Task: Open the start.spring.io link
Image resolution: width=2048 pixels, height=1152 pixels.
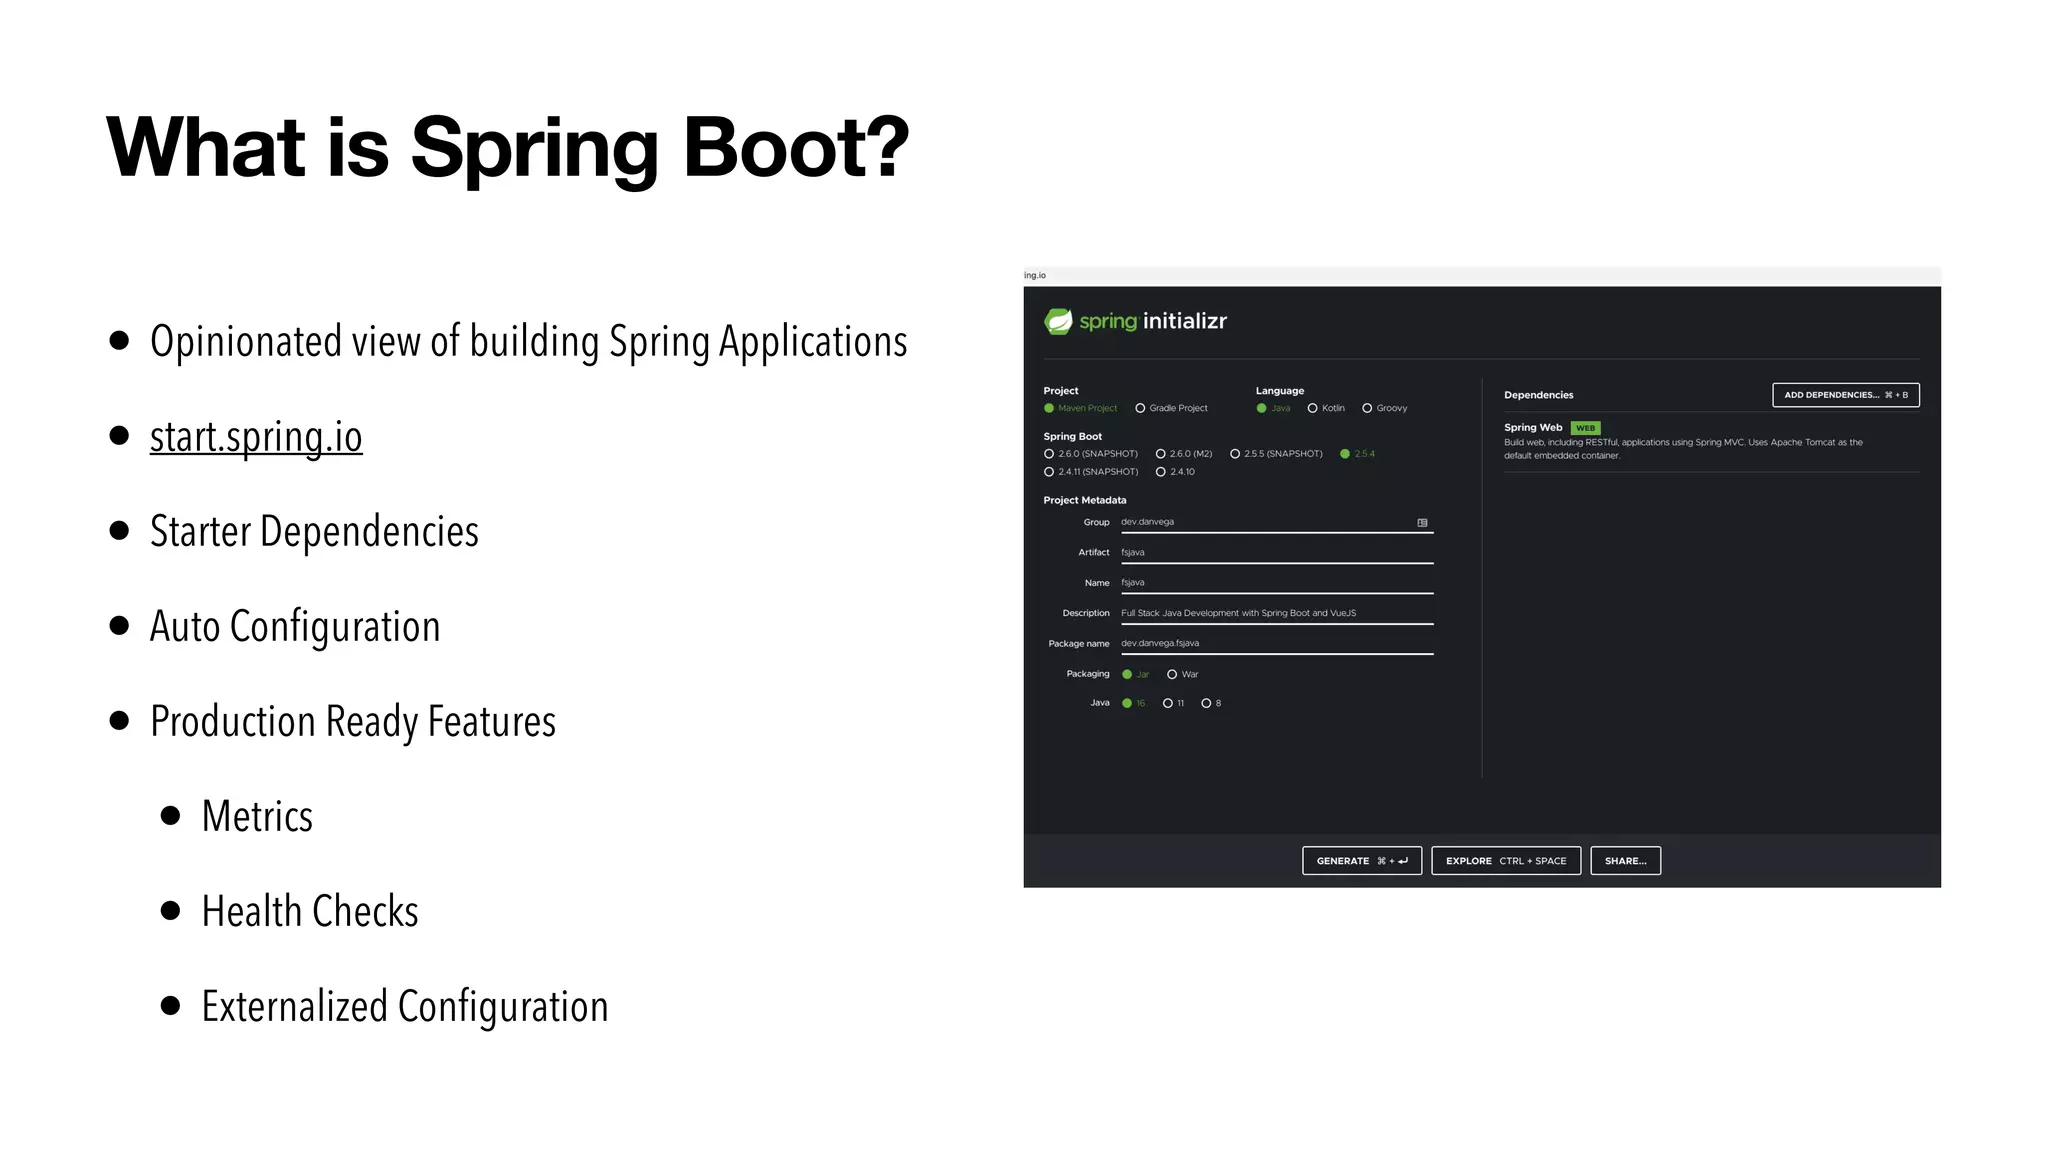Action: coord(256,437)
